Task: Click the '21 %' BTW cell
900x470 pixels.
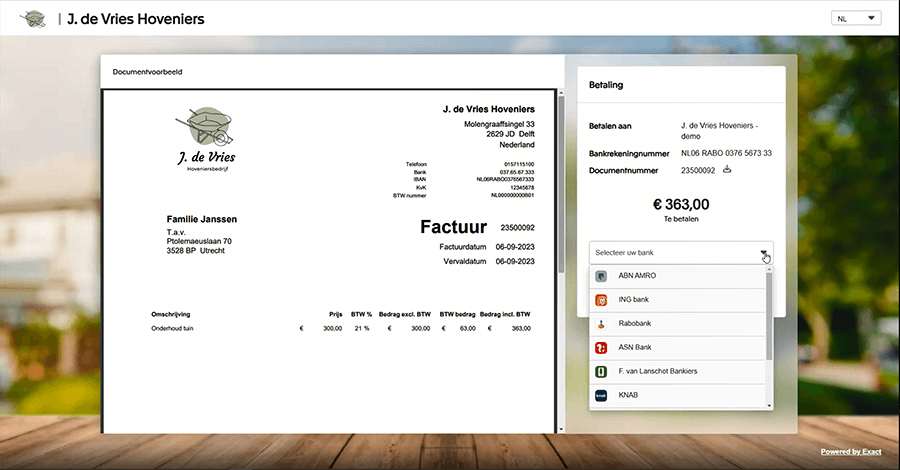Action: point(362,329)
